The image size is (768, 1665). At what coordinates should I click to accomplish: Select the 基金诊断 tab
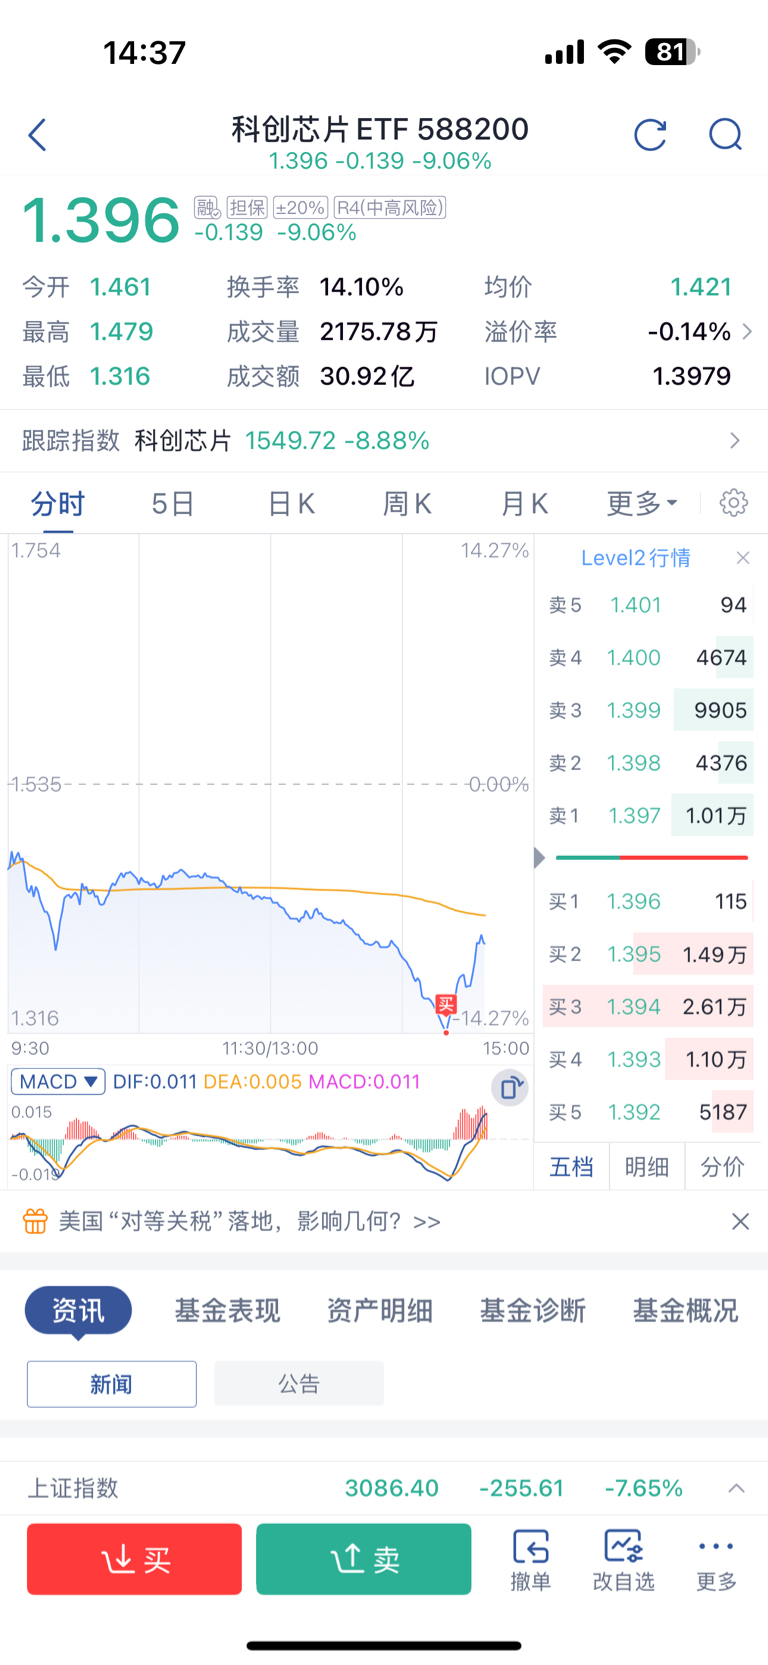pos(532,1310)
